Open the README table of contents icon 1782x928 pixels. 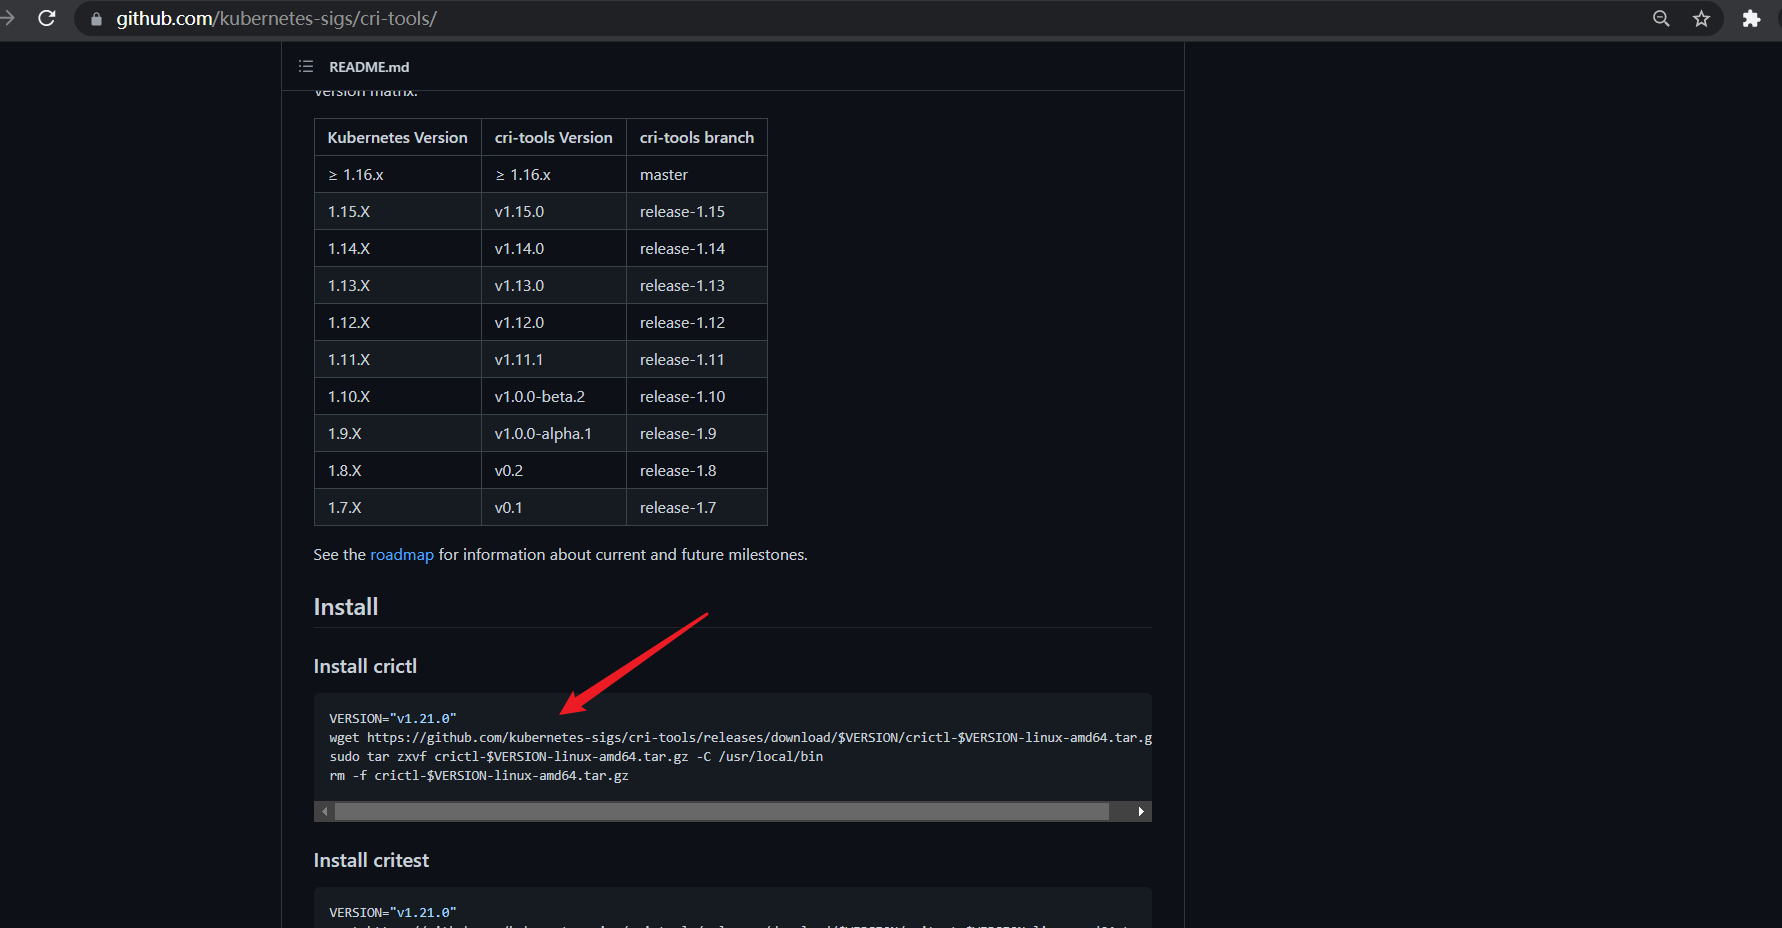pos(306,66)
